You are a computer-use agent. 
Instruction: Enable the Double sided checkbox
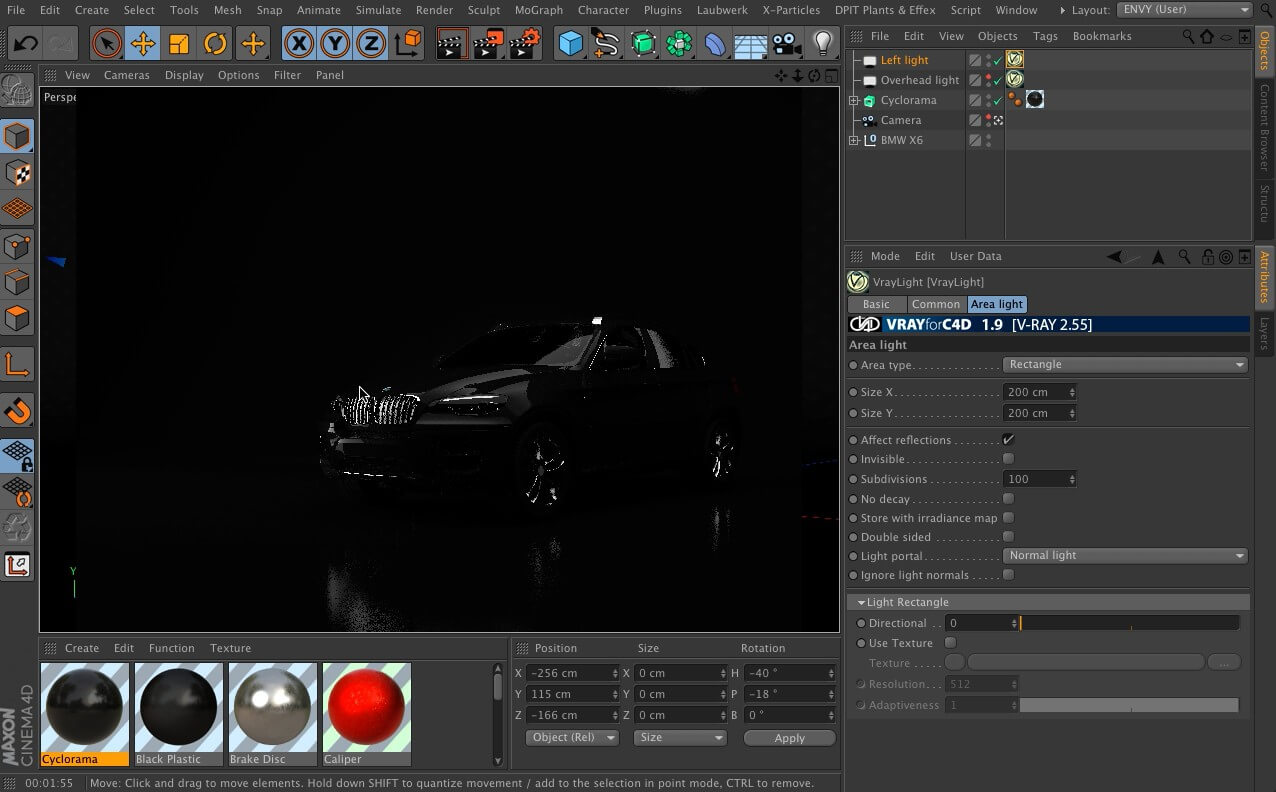[x=1008, y=537]
